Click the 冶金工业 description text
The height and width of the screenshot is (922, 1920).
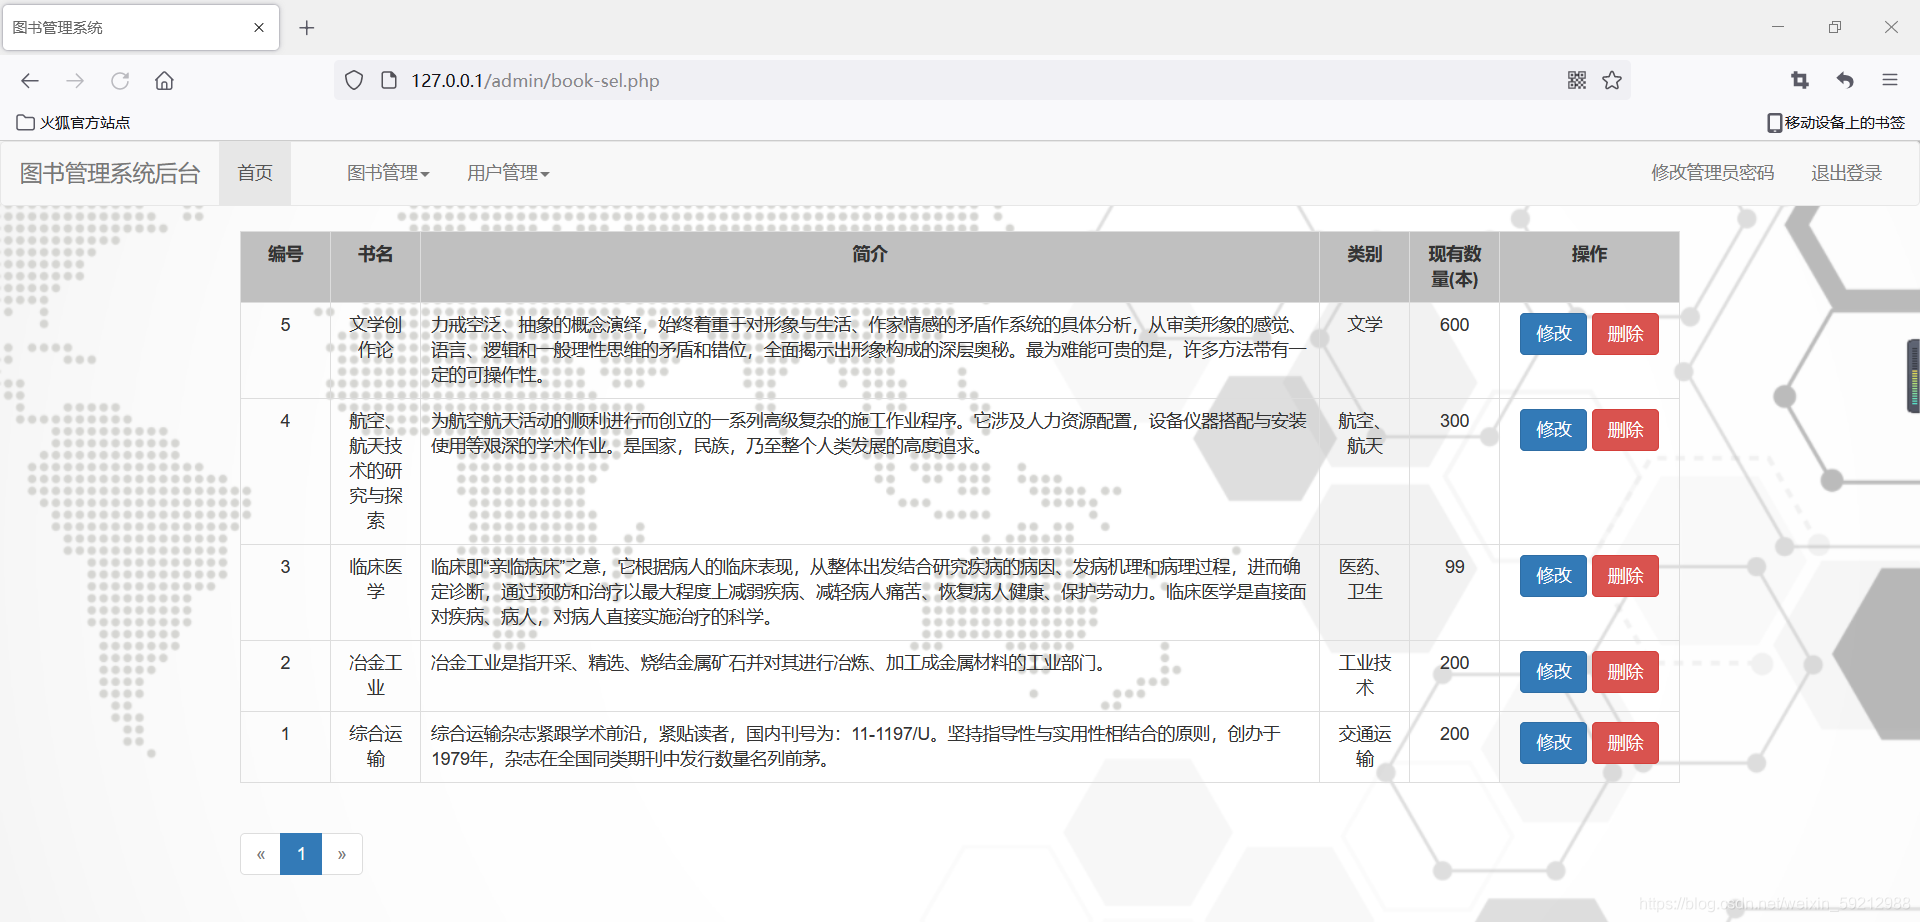tap(769, 663)
